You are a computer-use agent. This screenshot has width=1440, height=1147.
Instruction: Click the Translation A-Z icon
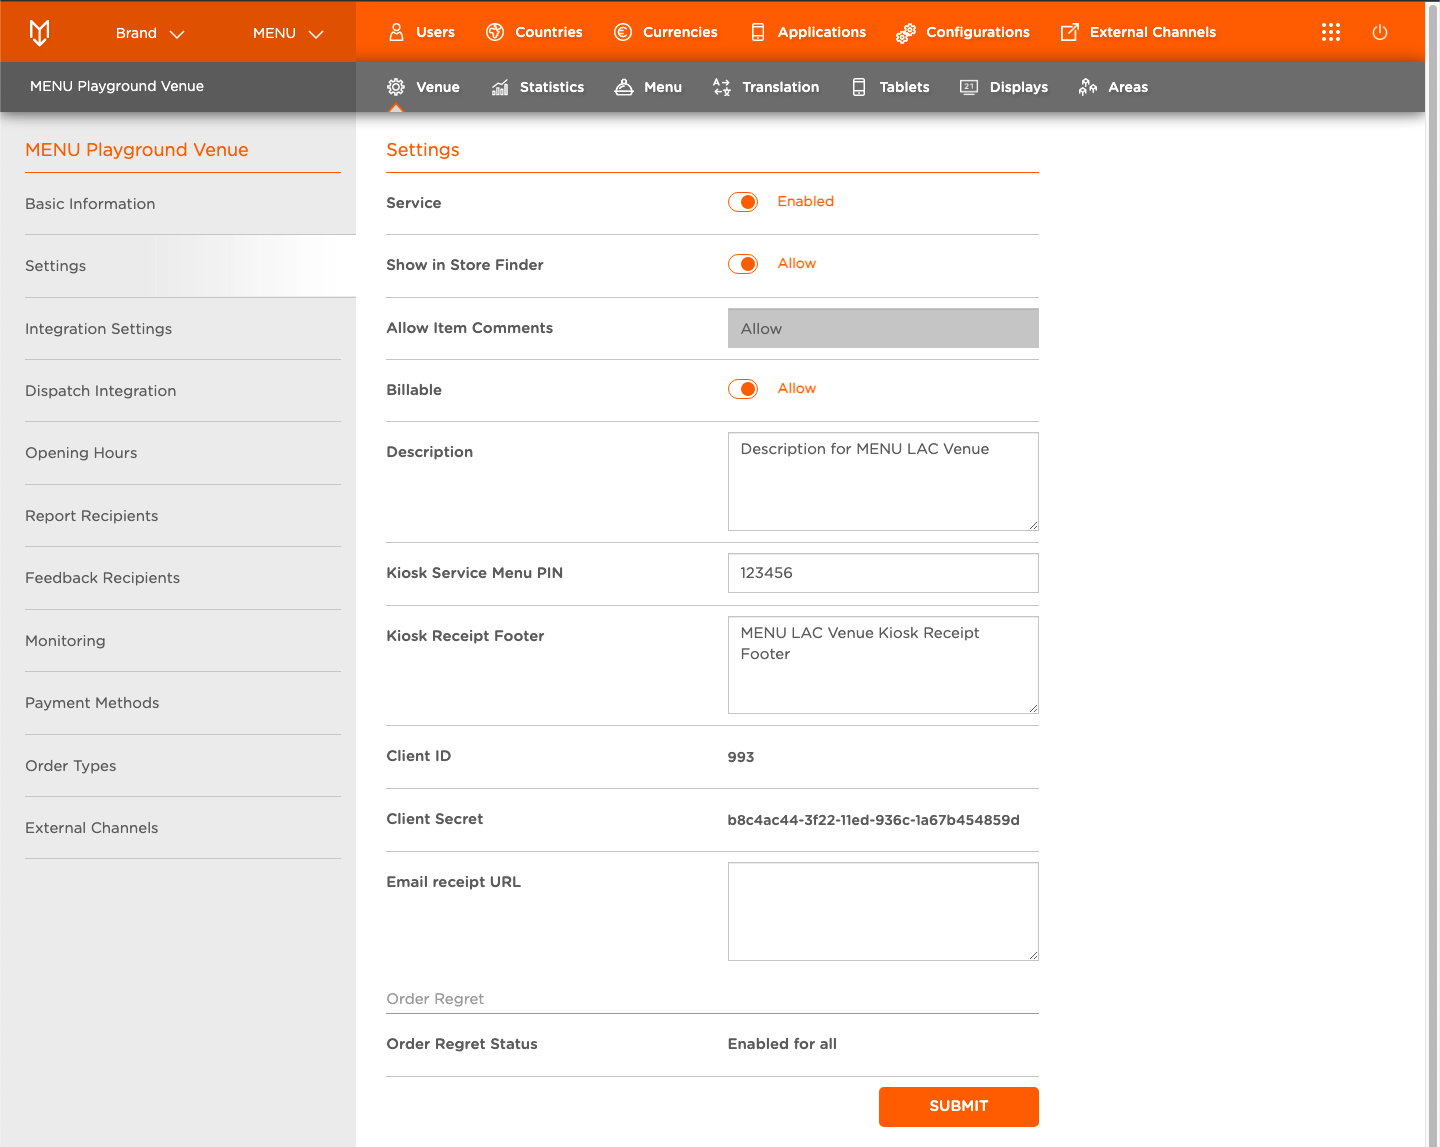(722, 87)
